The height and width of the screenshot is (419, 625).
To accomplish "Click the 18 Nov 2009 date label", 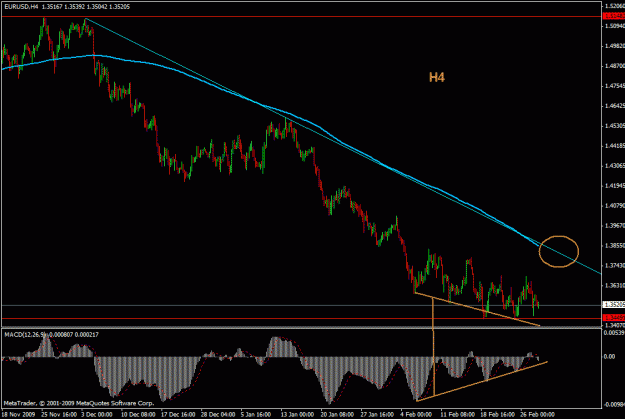I will pyautogui.click(x=18, y=414).
